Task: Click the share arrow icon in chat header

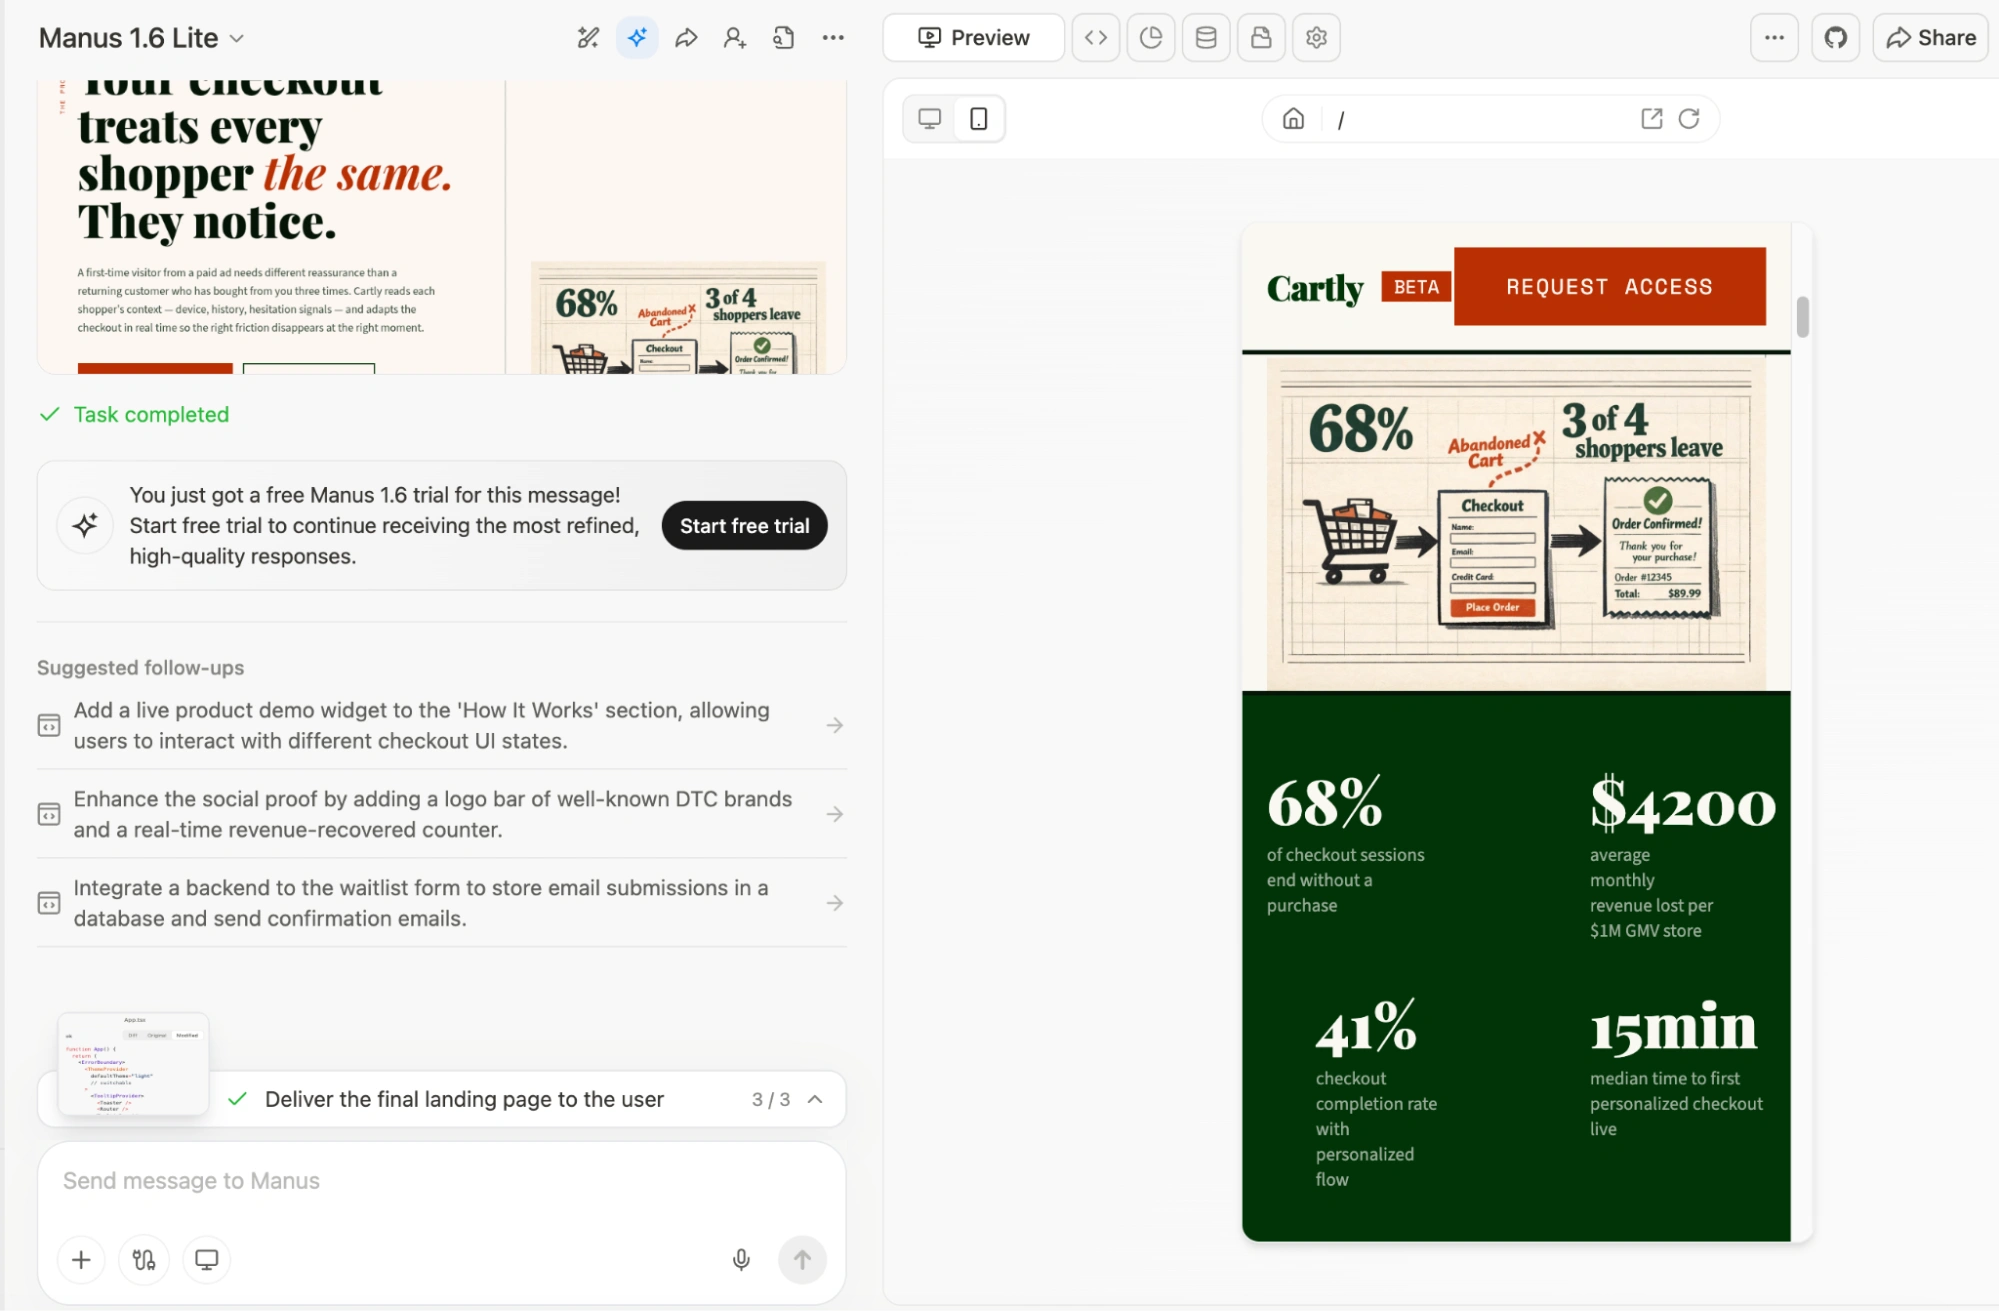Action: click(686, 38)
